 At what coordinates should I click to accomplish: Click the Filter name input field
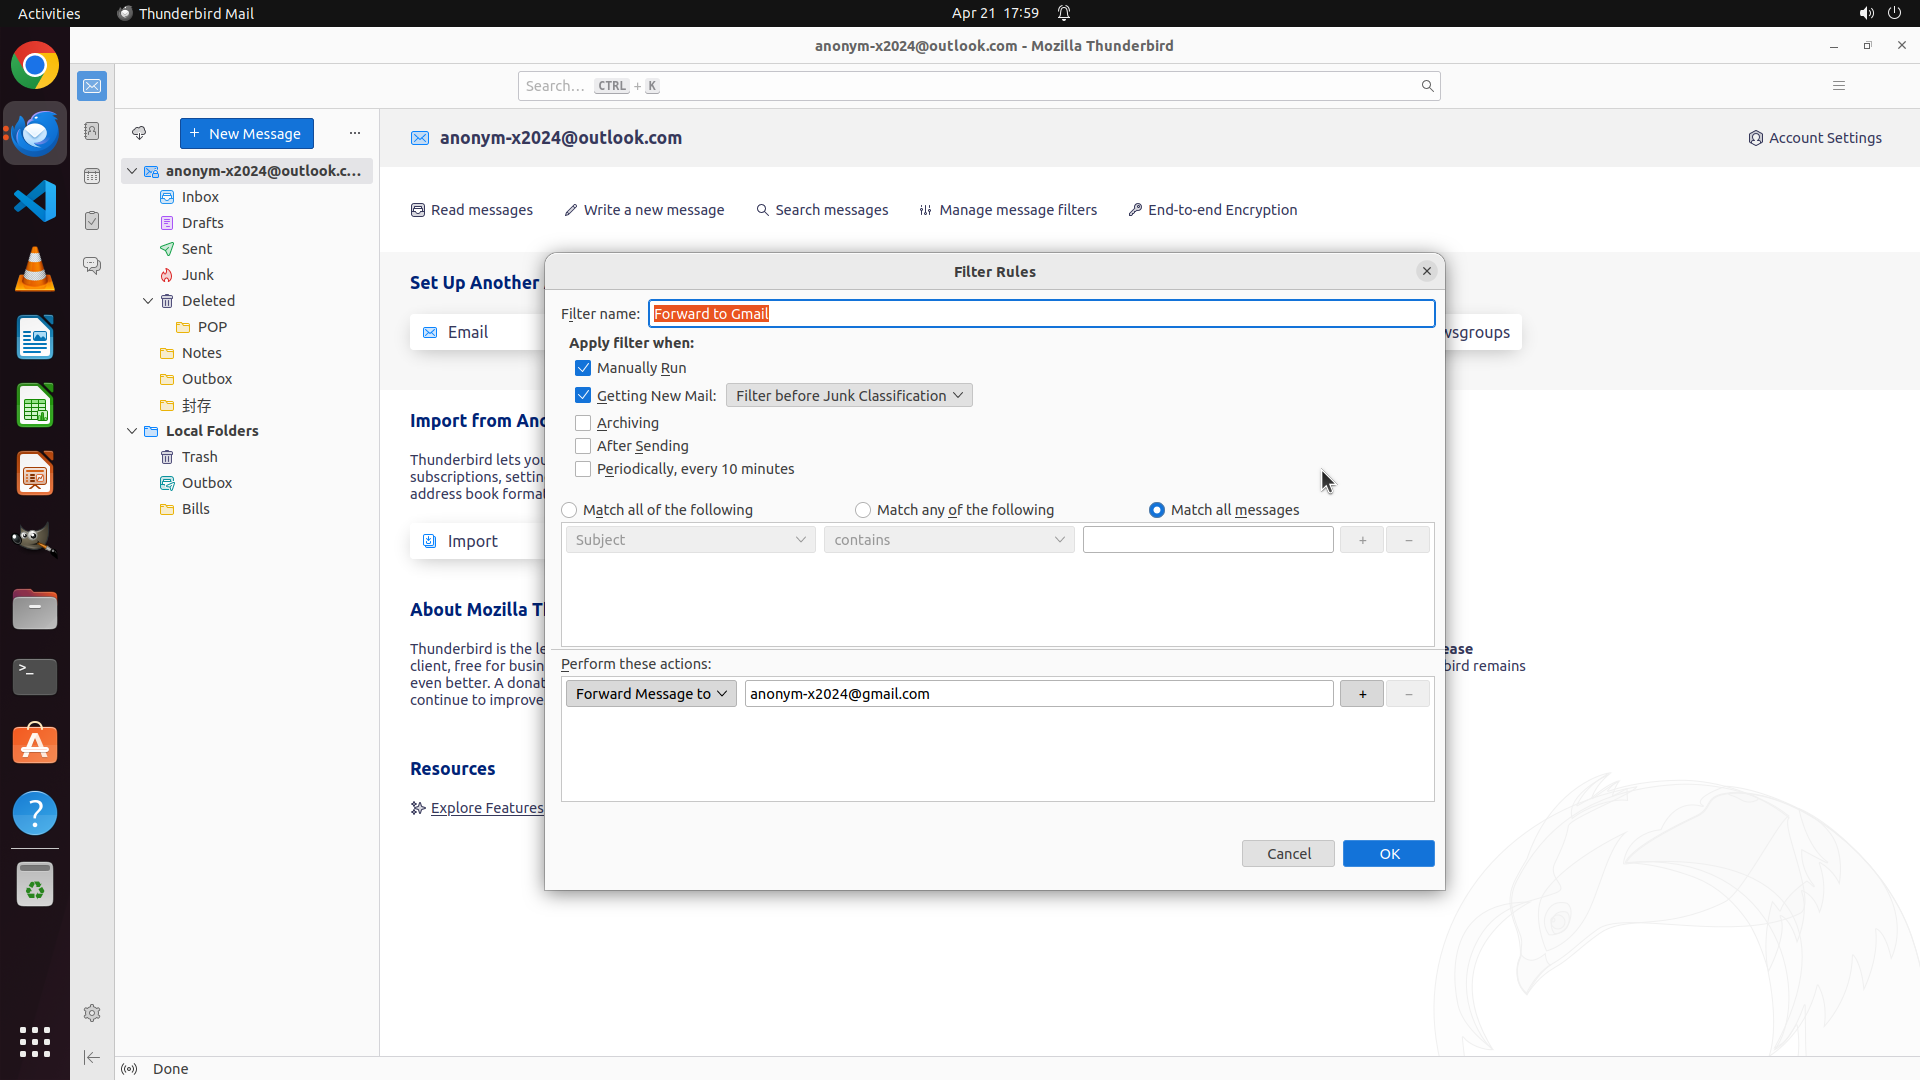(x=1040, y=314)
